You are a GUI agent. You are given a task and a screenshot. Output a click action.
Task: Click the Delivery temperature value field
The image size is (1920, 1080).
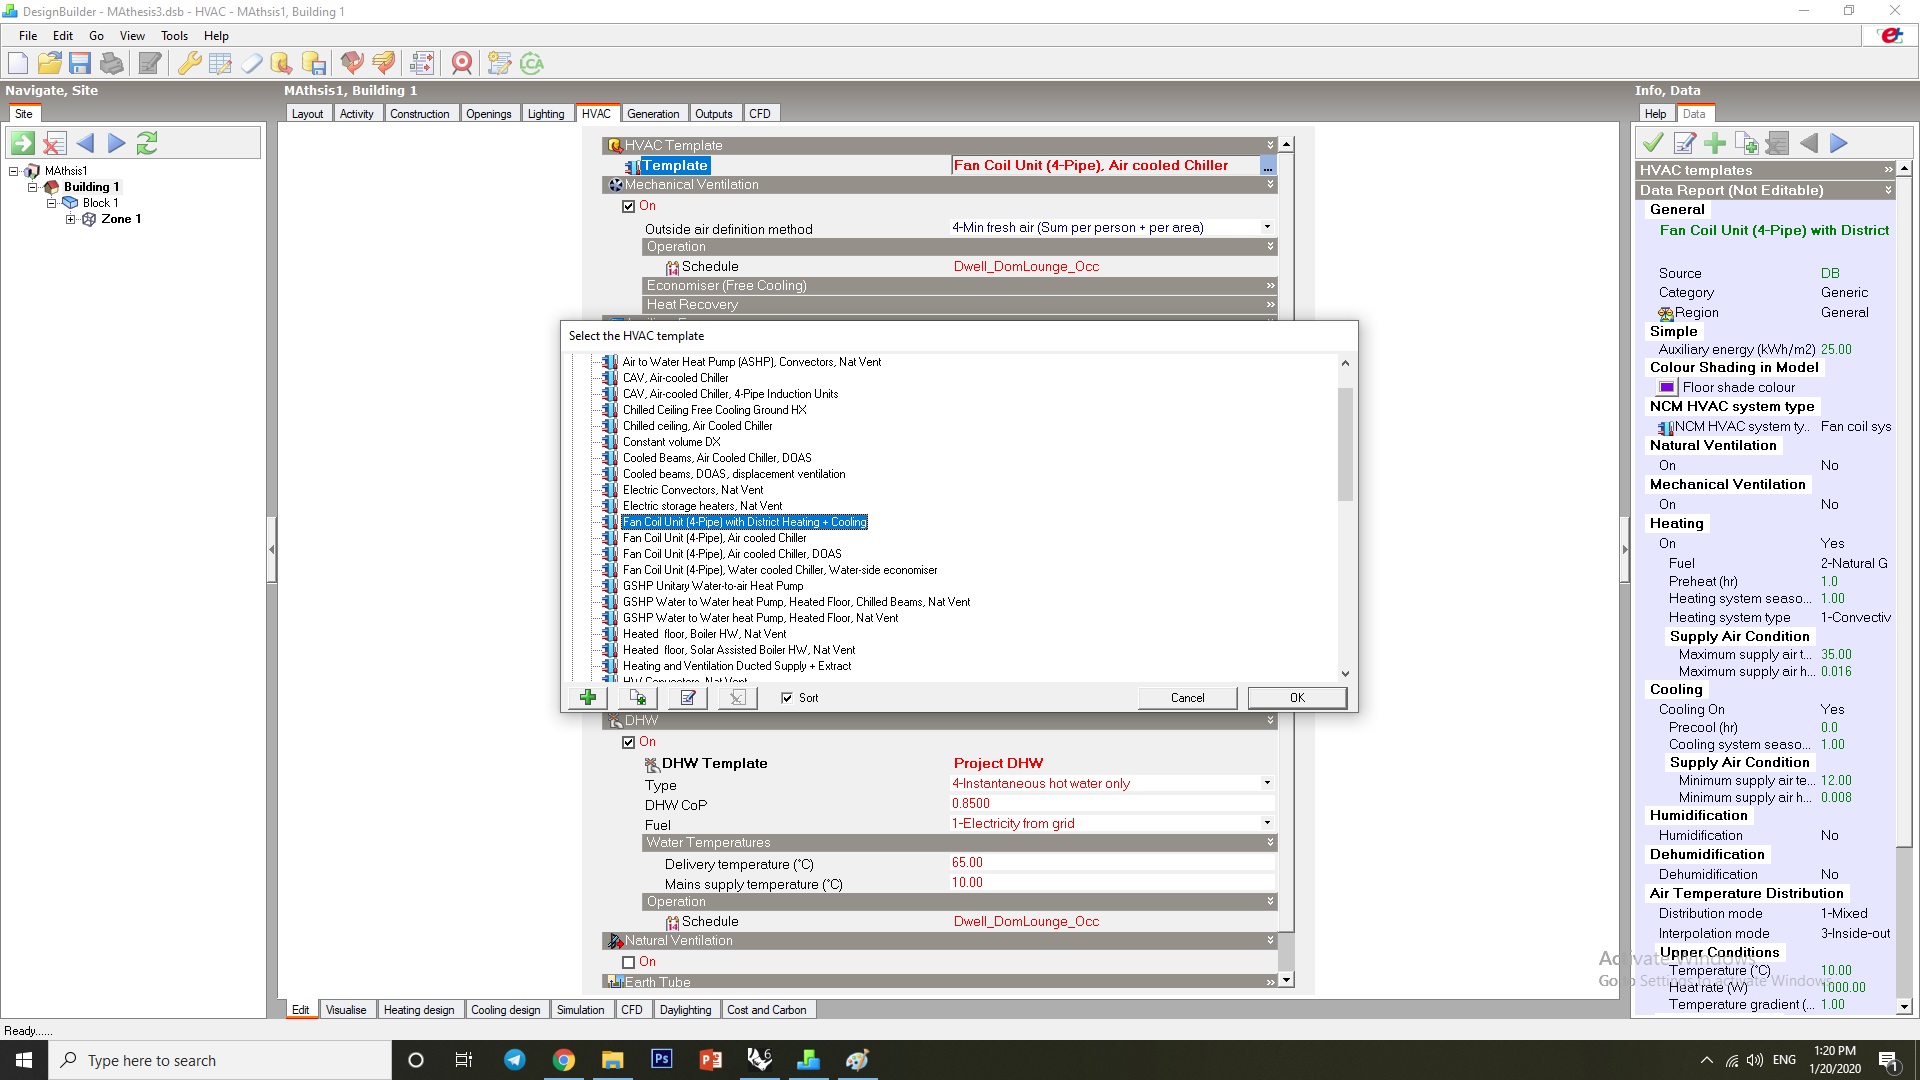coord(1112,863)
